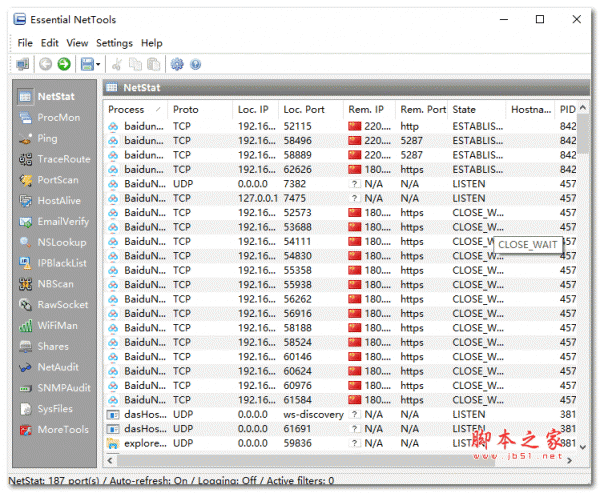The height and width of the screenshot is (493, 600).
Task: Sort by the Proto column header
Action: [200, 109]
